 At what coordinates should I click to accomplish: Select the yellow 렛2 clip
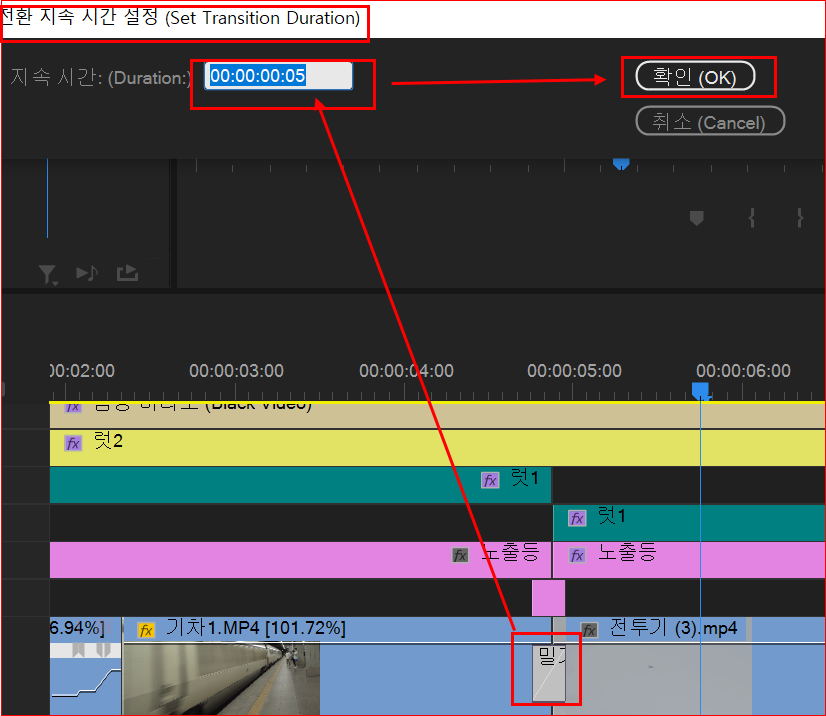click(x=437, y=448)
